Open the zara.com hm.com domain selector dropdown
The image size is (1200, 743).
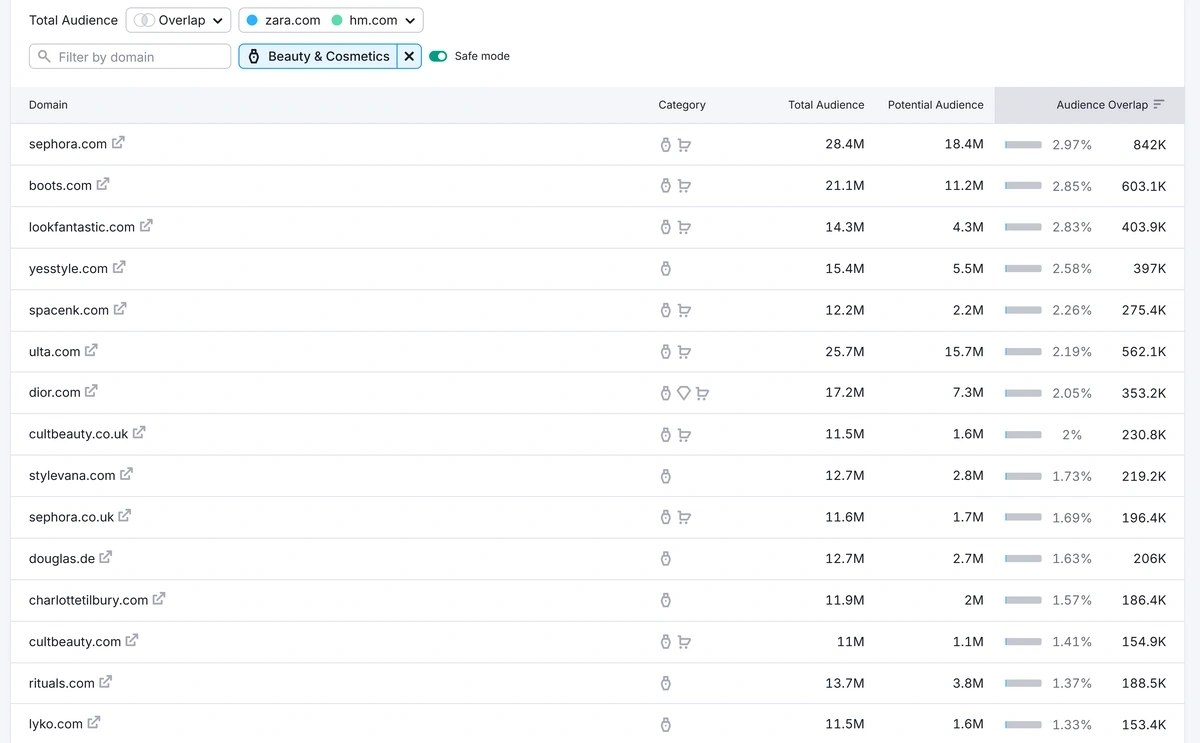[331, 20]
